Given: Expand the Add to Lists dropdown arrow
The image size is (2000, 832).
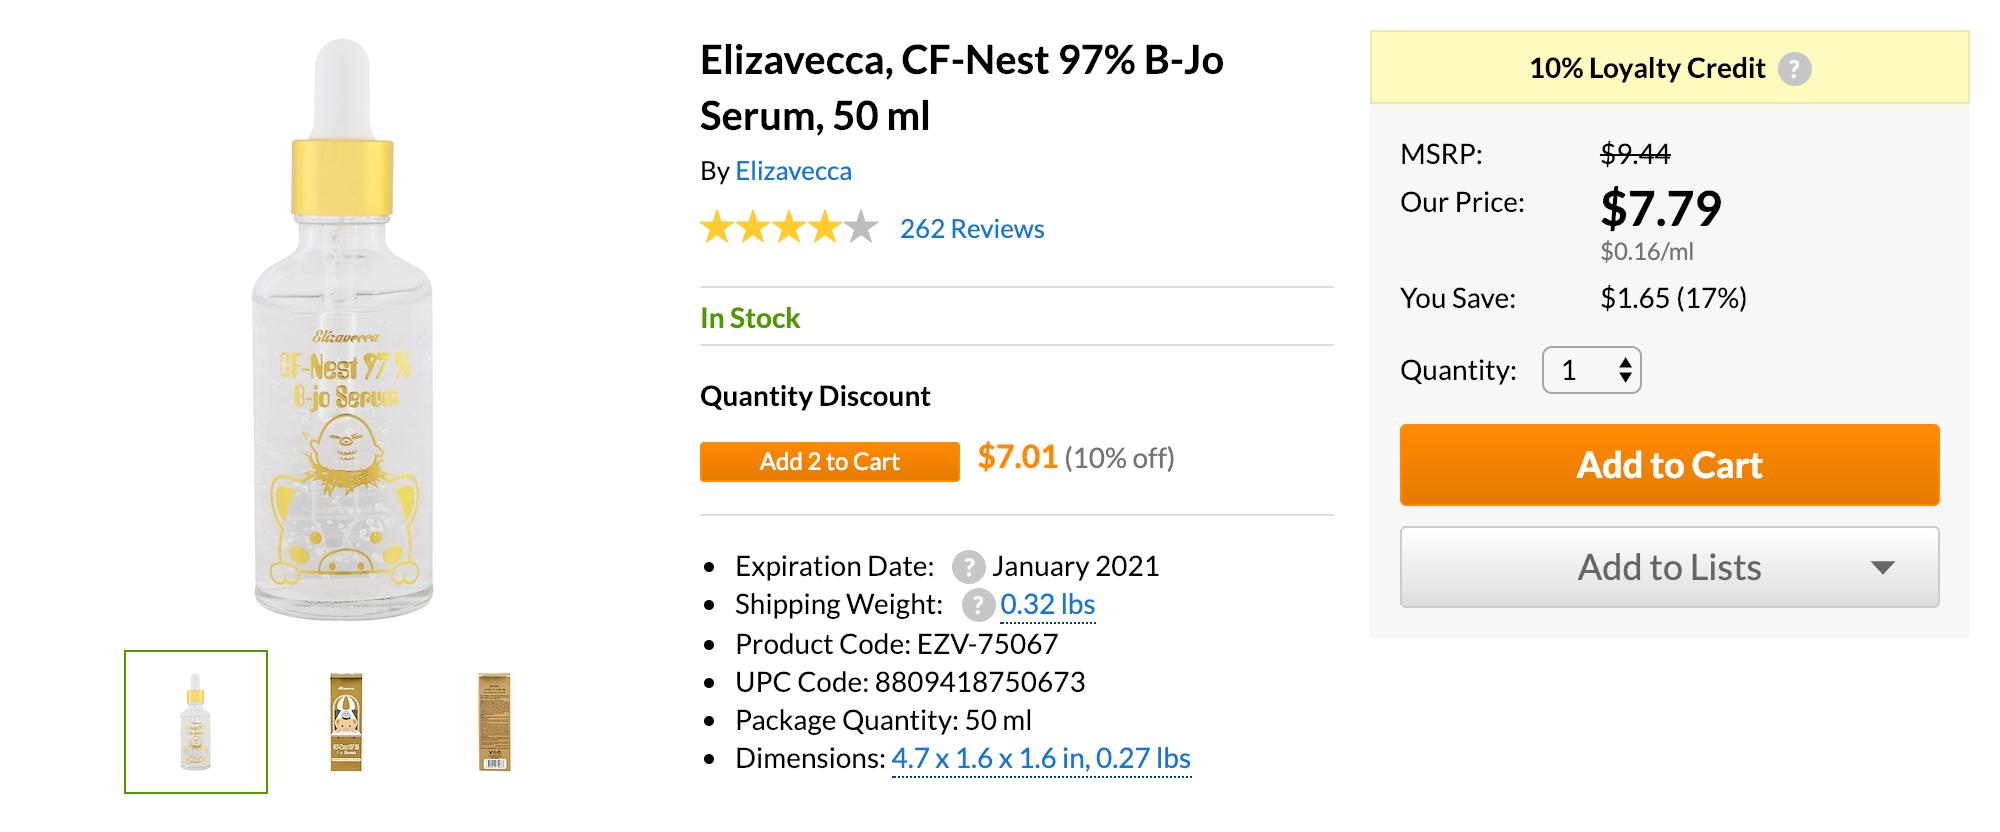Looking at the screenshot, I should click(1883, 567).
